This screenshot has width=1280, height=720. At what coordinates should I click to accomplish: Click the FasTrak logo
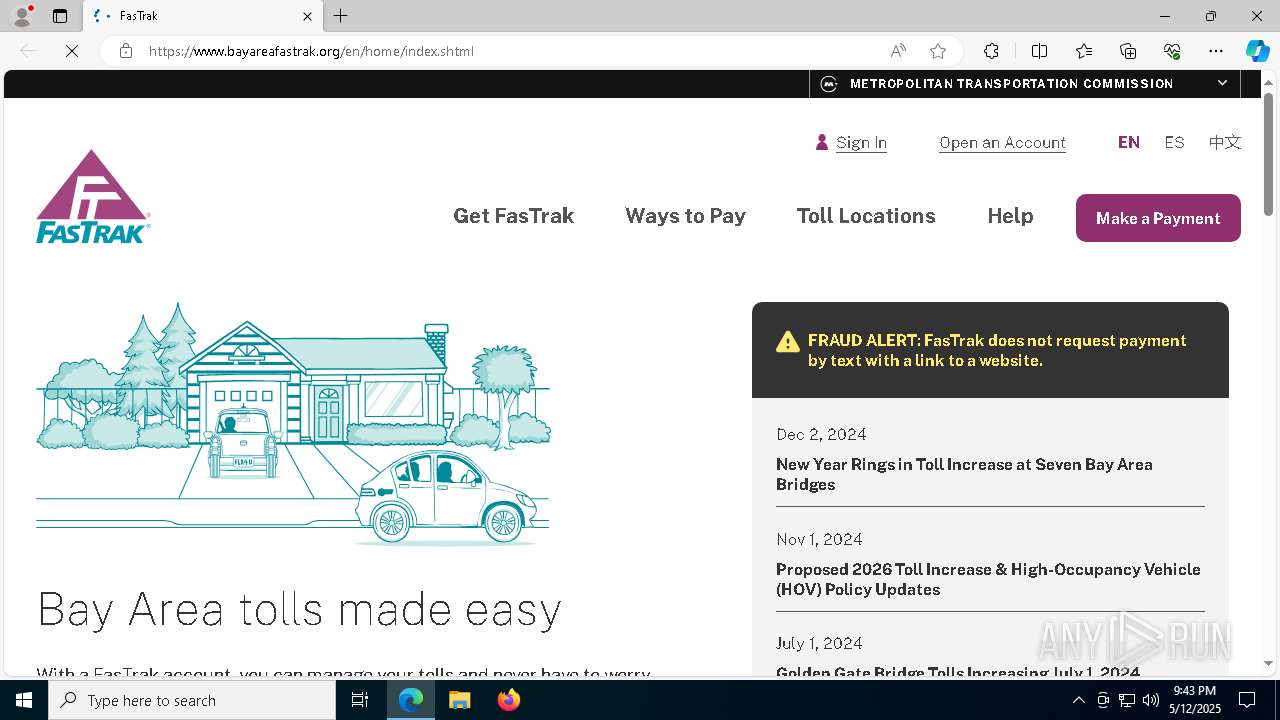93,197
